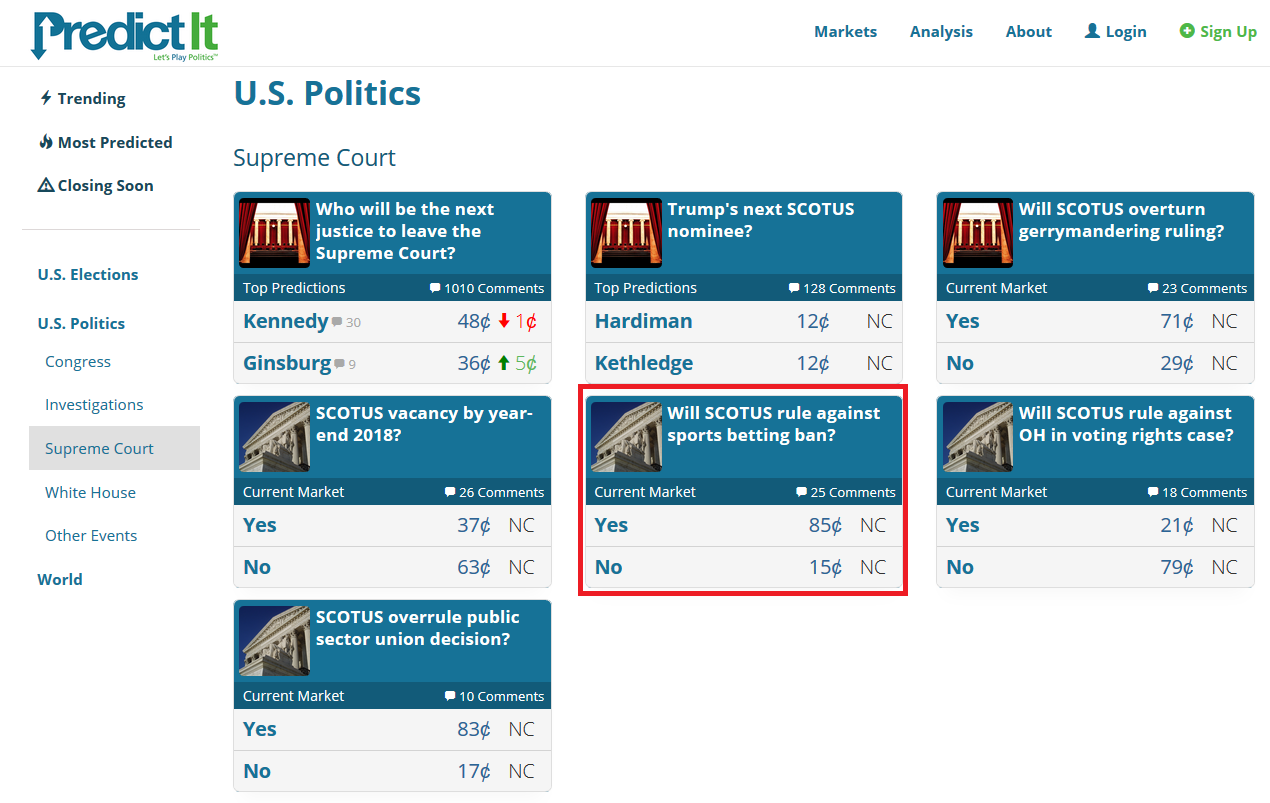Open 'Will SCOTUS overturn gerrymandering ruling?' title
Viewport: 1270px width, 803px height.
(x=1121, y=220)
